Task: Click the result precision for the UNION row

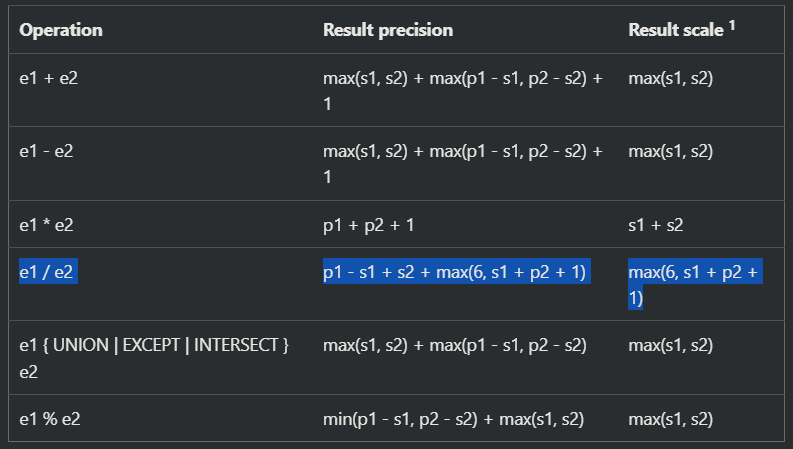Action: click(x=454, y=345)
